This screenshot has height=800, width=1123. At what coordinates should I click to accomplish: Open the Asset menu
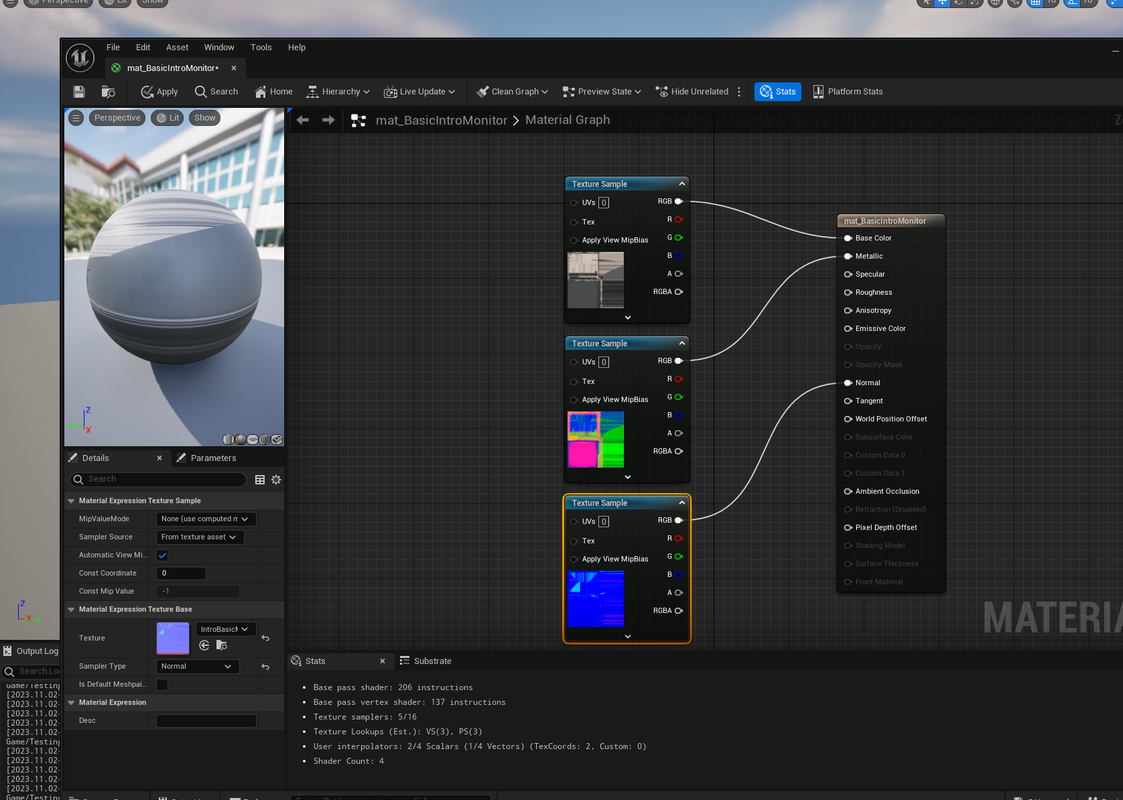pos(177,47)
